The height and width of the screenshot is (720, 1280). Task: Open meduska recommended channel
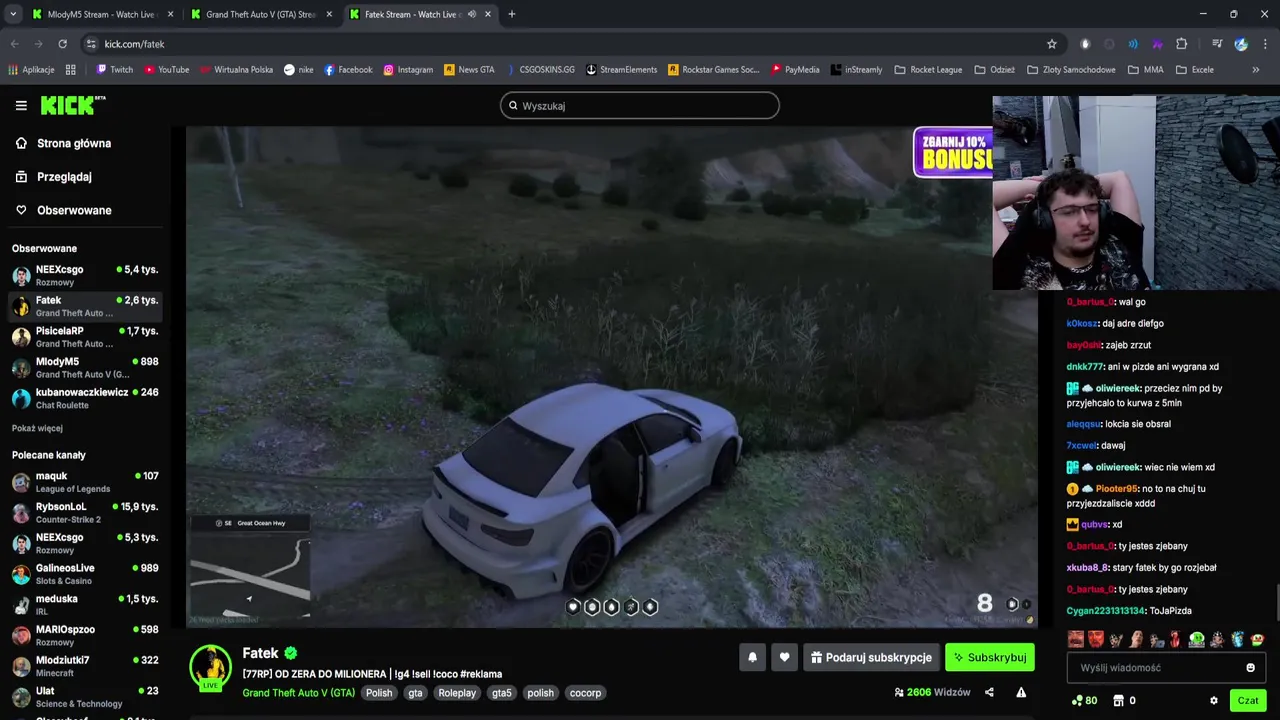pos(85,605)
